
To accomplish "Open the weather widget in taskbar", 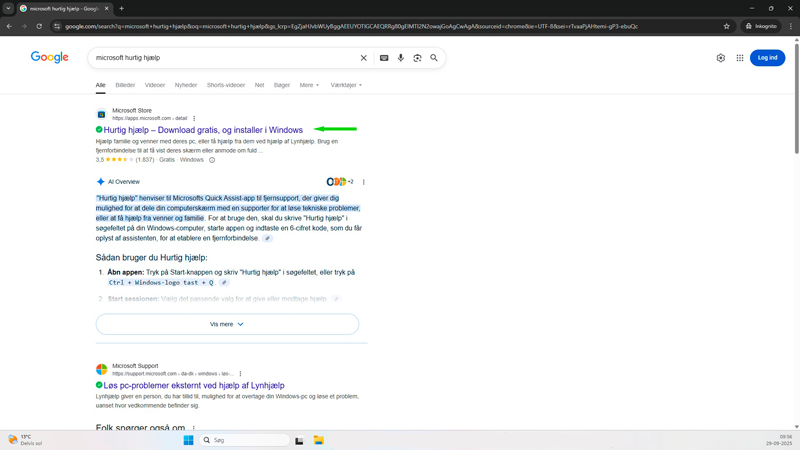I will pyautogui.click(x=25, y=440).
